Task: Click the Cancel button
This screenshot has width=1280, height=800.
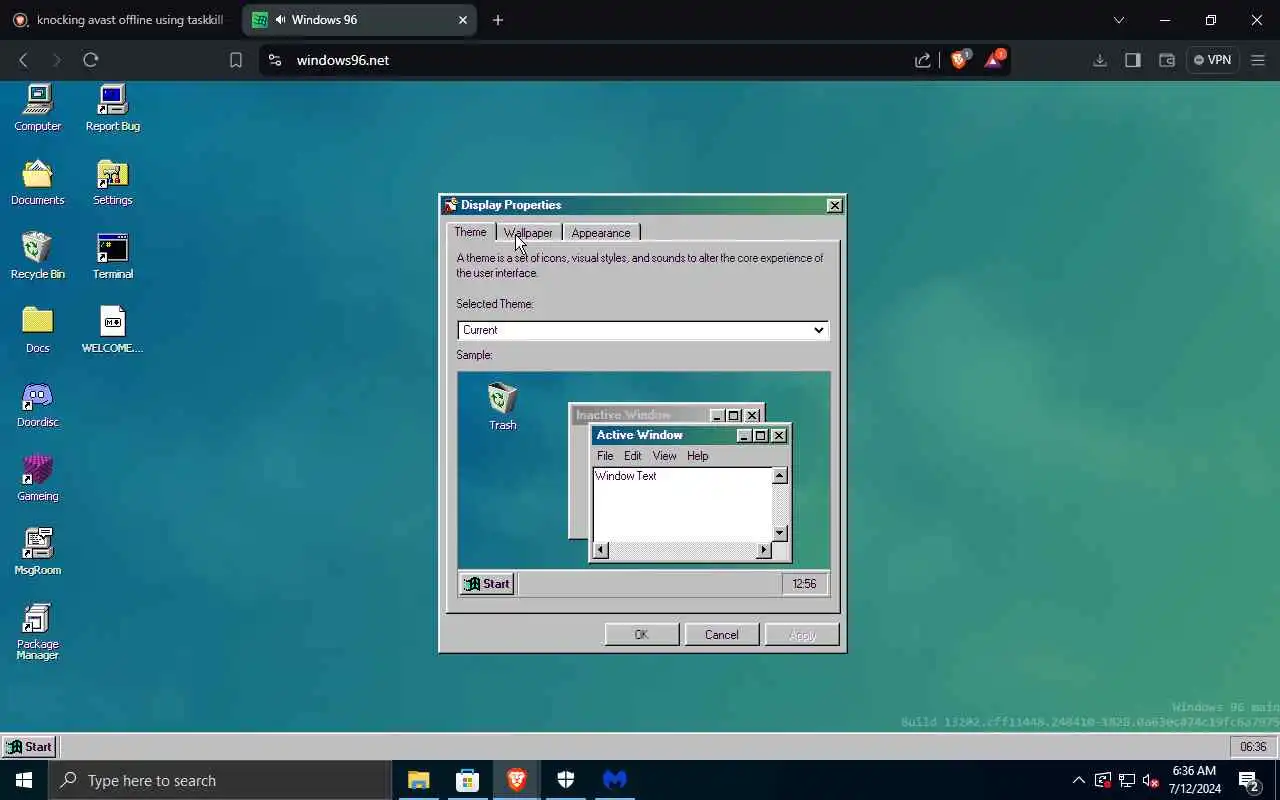Action: coord(722,635)
